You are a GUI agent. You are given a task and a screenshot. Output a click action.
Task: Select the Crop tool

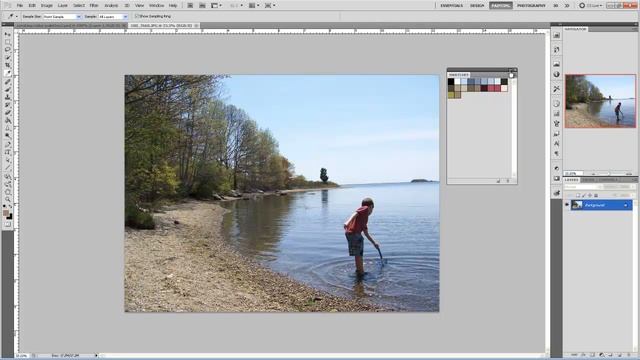pos(8,66)
